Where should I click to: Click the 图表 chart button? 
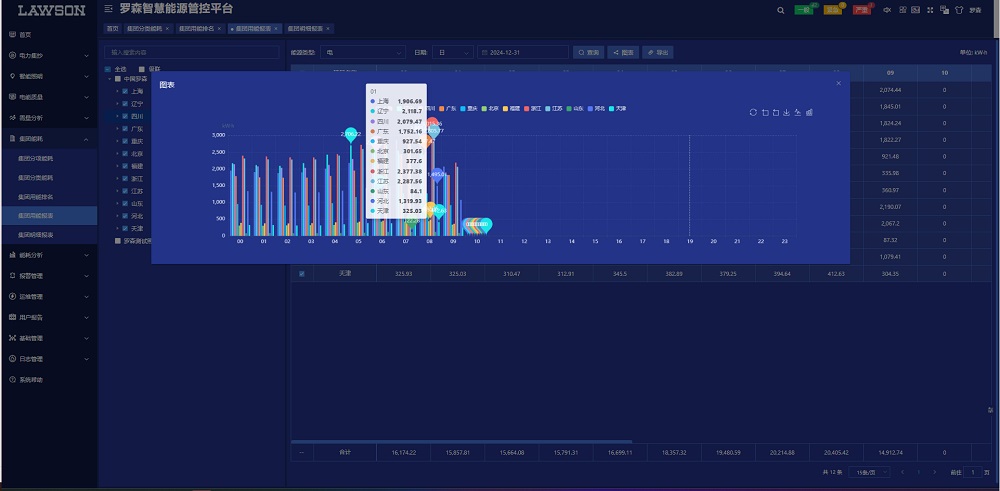click(623, 52)
